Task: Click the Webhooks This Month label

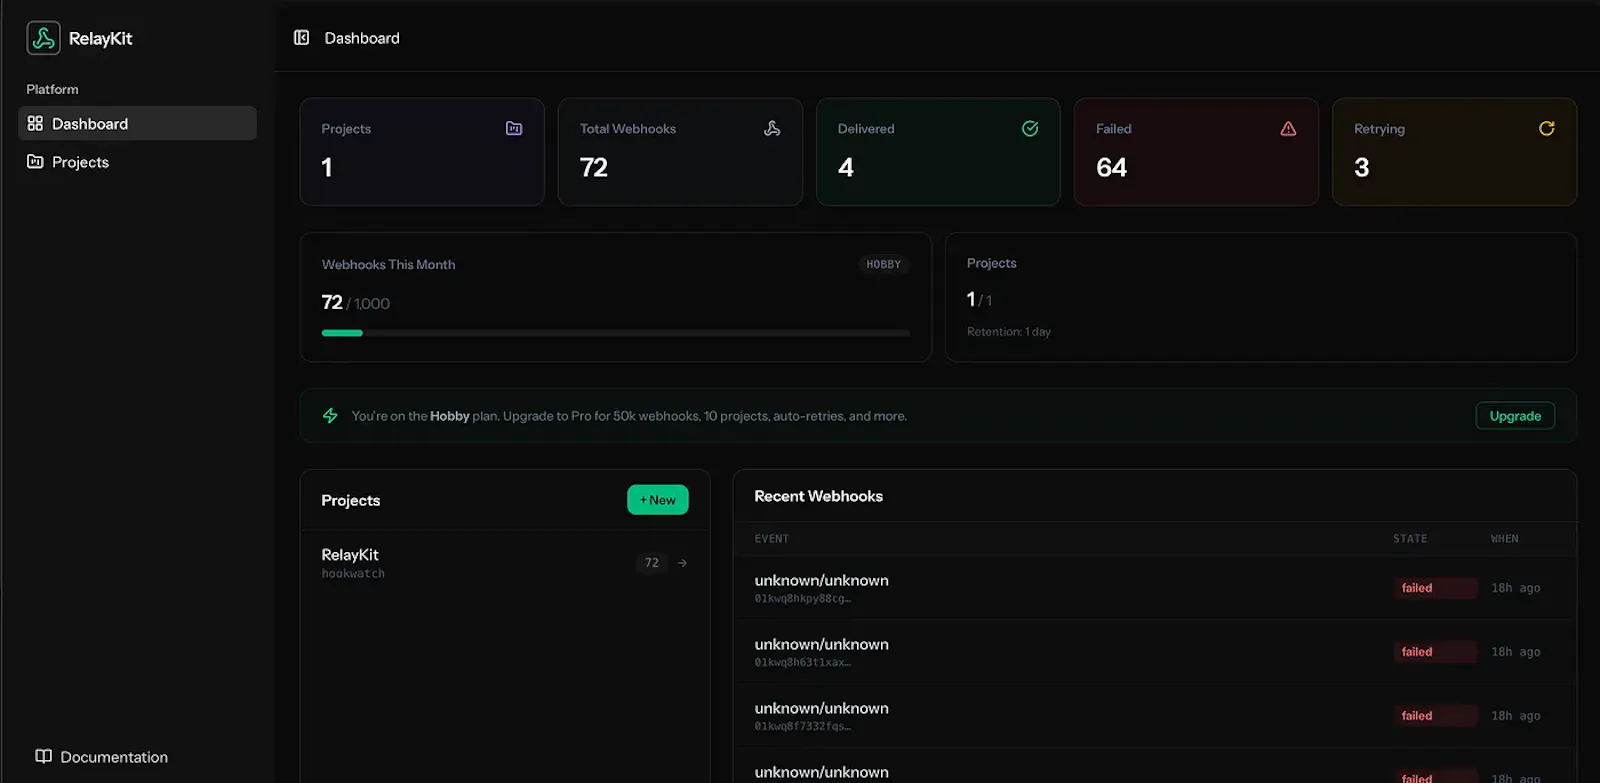Action: click(x=388, y=265)
